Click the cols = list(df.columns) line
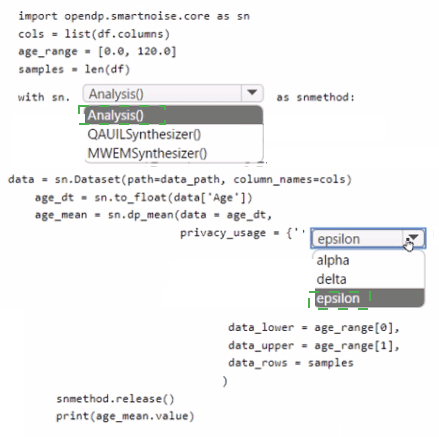Screen dimensions: 439x437 [x=94, y=34]
